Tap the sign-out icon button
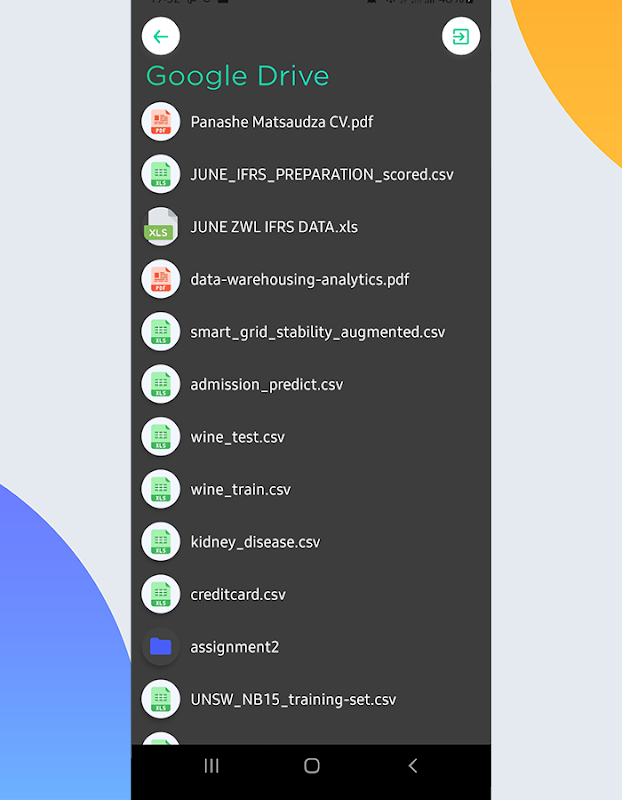Screen dimensions: 622x800 pos(461,36)
